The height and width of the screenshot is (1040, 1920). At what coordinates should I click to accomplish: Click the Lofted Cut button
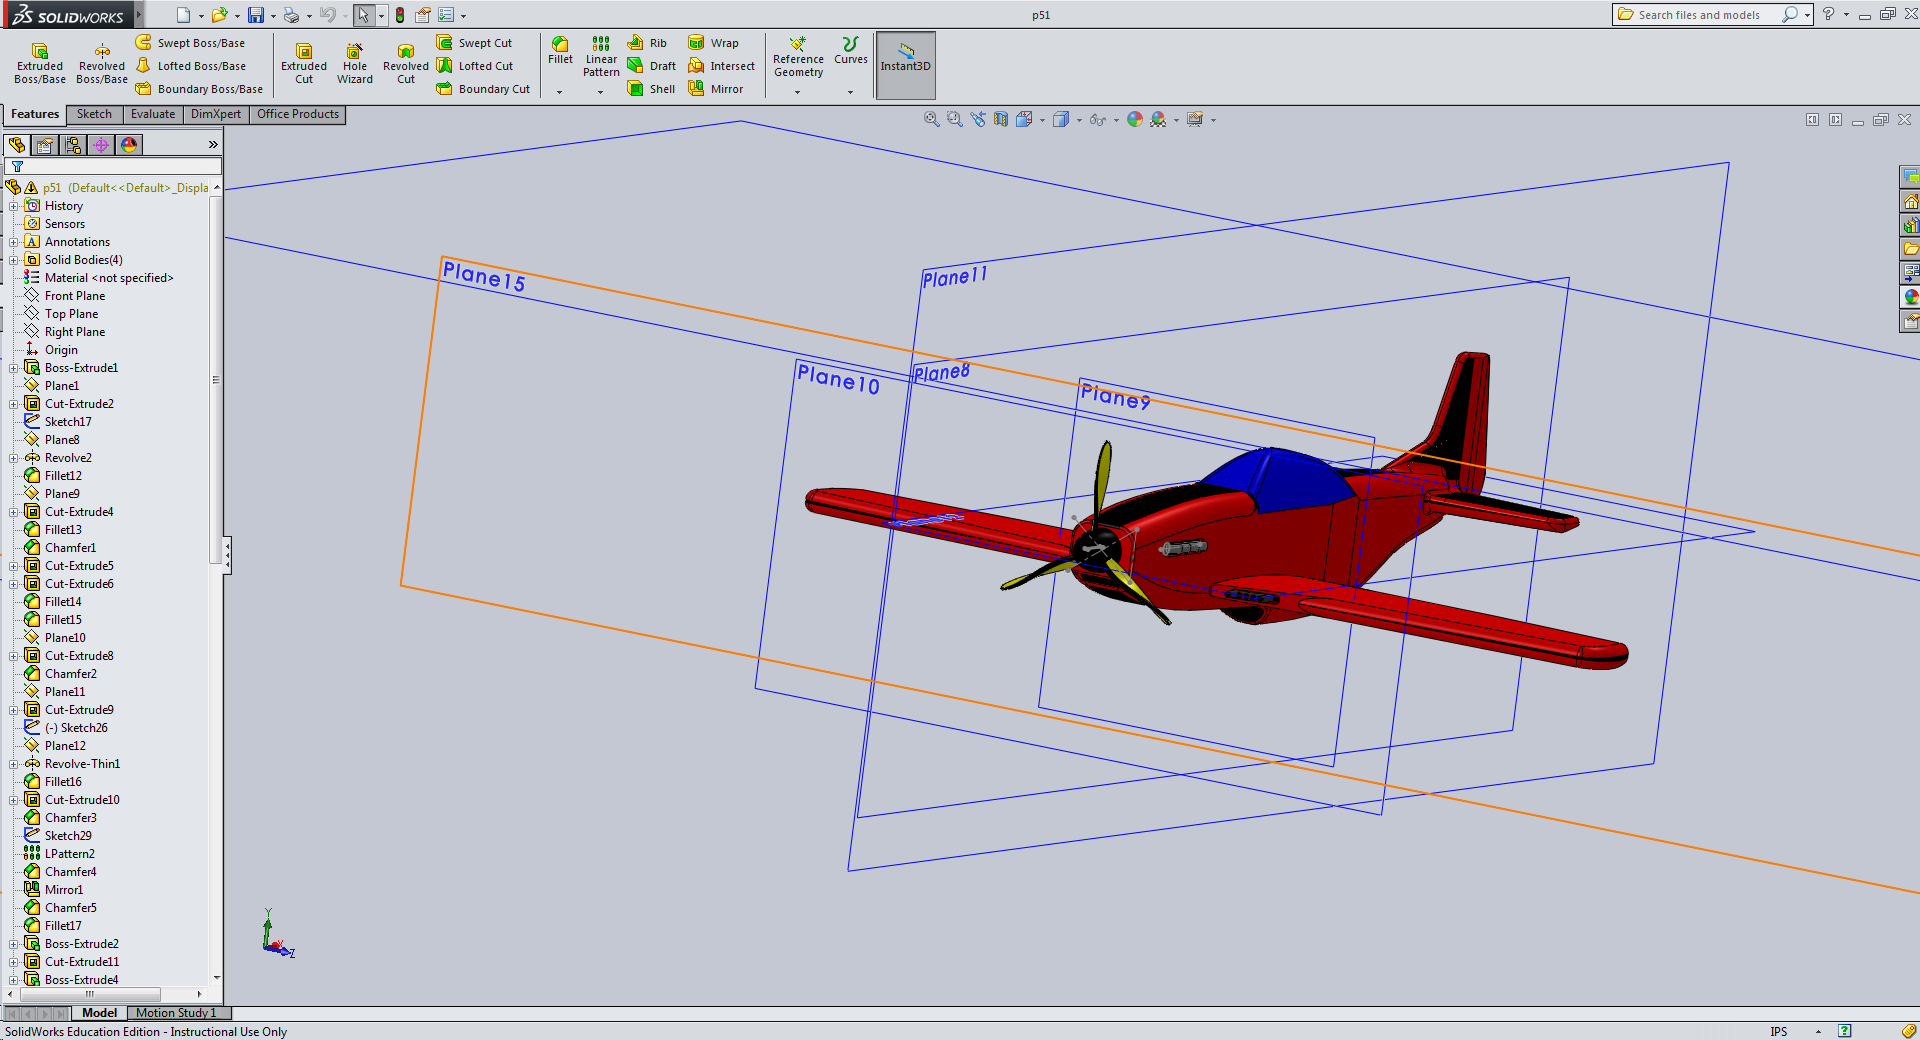click(475, 66)
